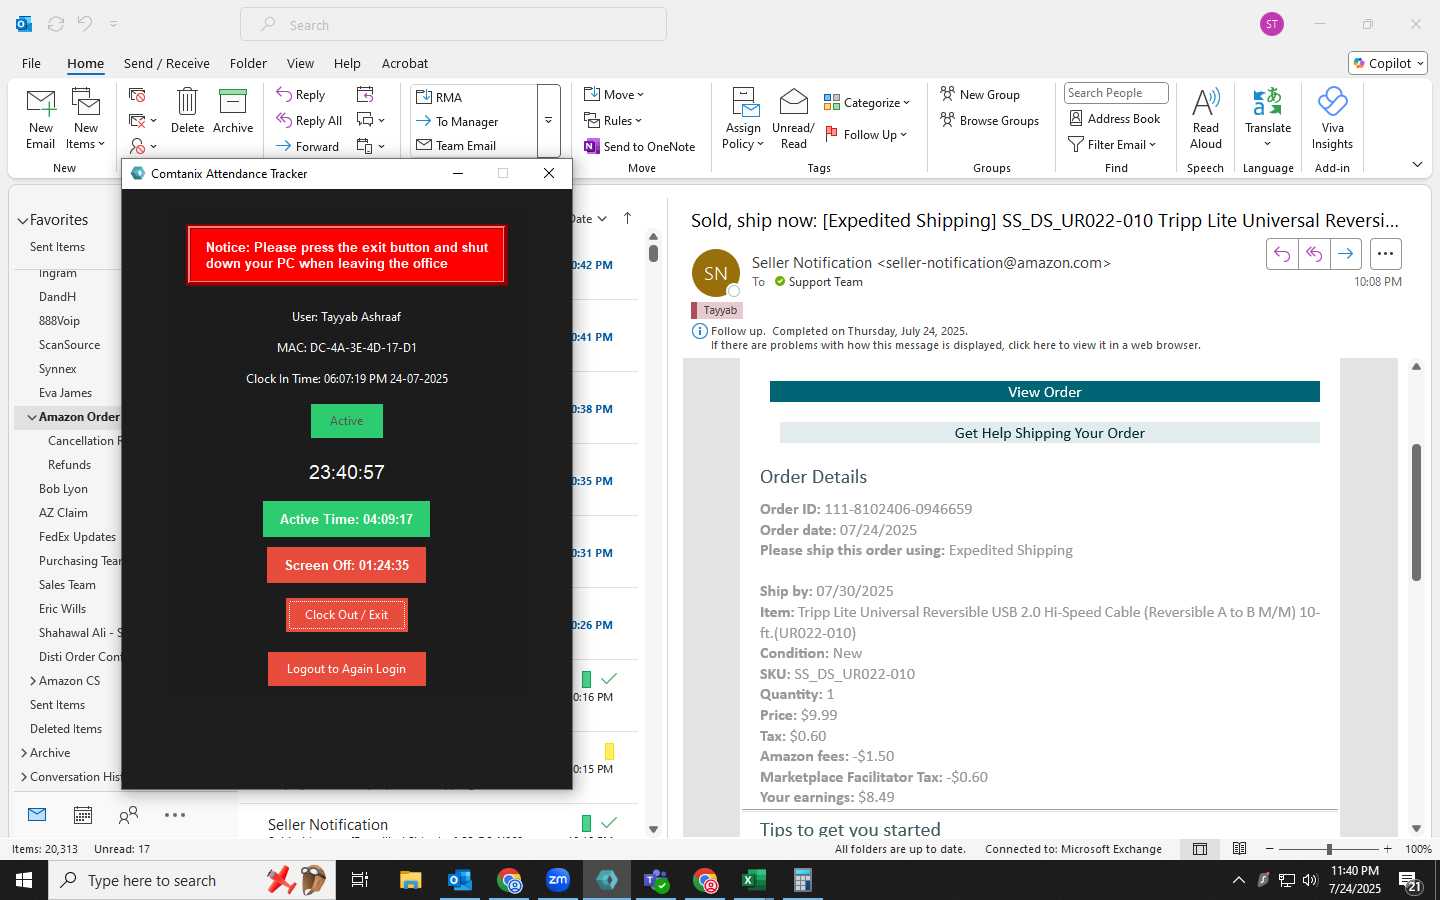This screenshot has height=900, width=1440.
Task: Collapse the ribbon with the chevron
Action: point(1417,164)
